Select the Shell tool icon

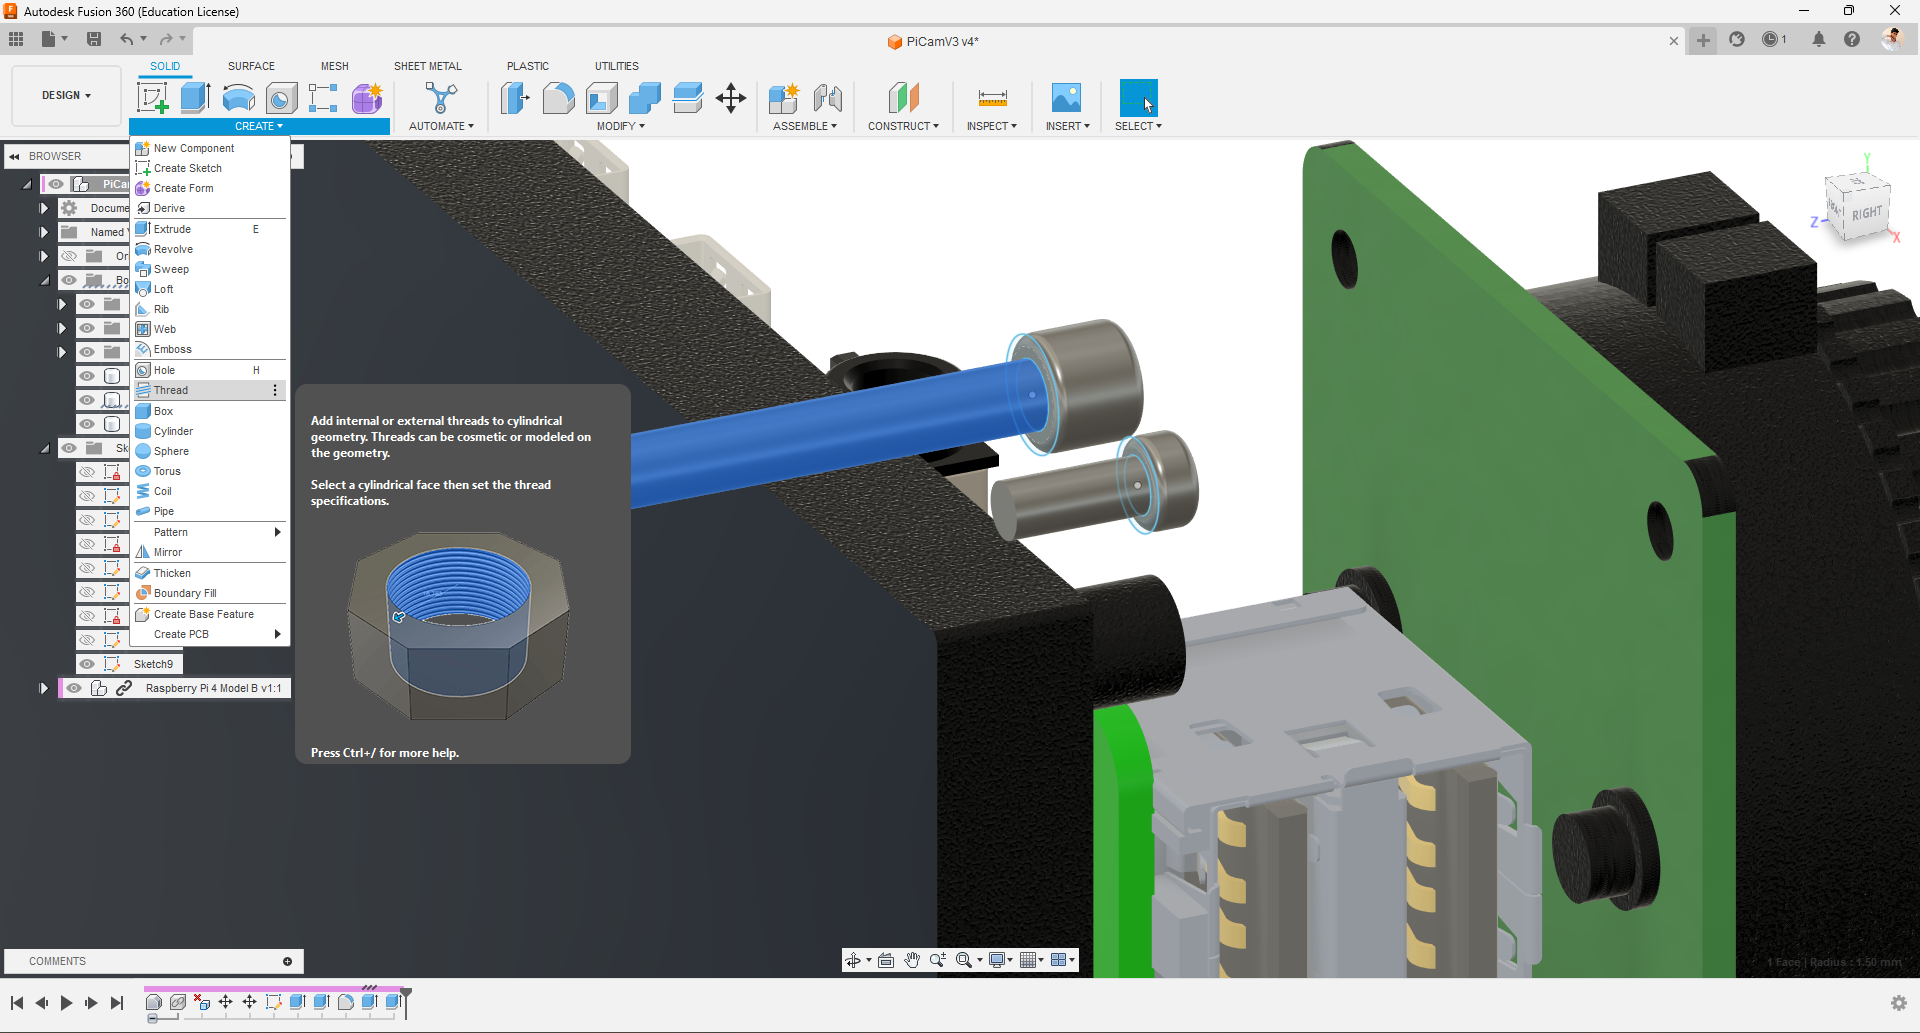[x=601, y=98]
